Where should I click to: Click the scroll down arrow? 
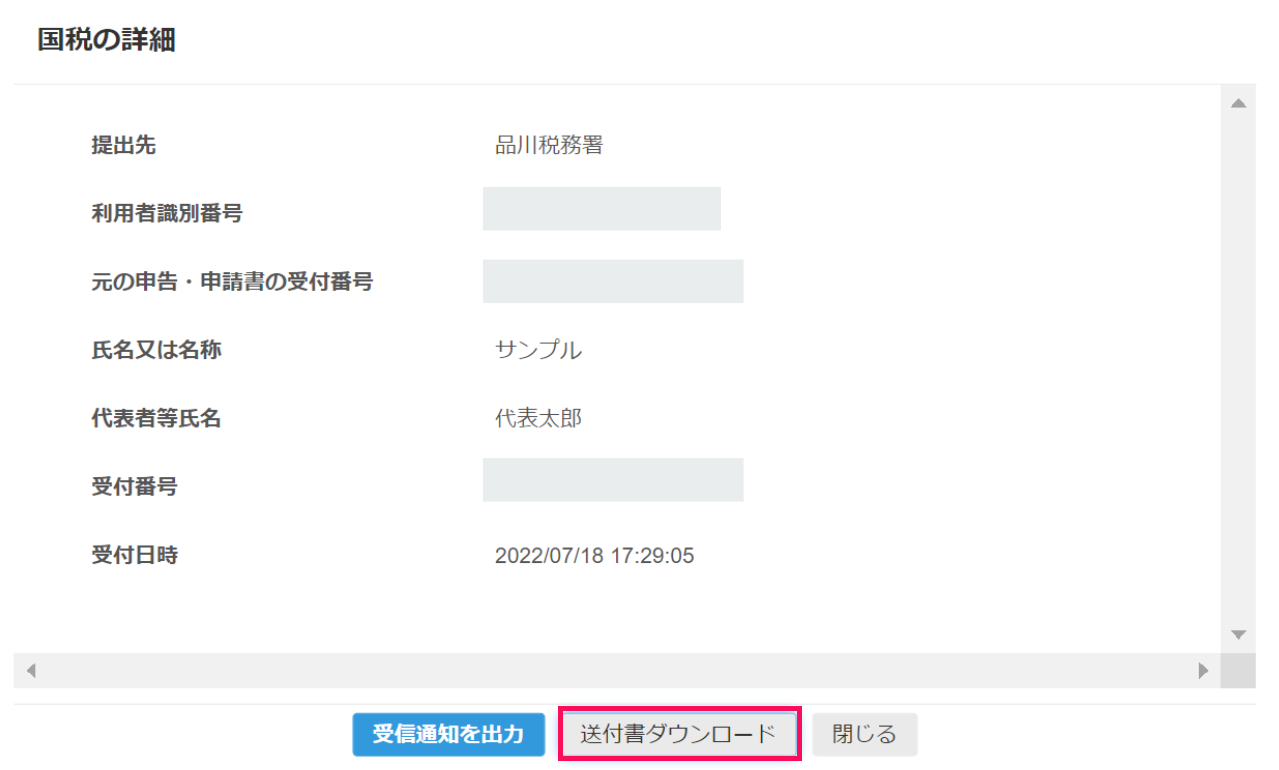[x=1238, y=635]
